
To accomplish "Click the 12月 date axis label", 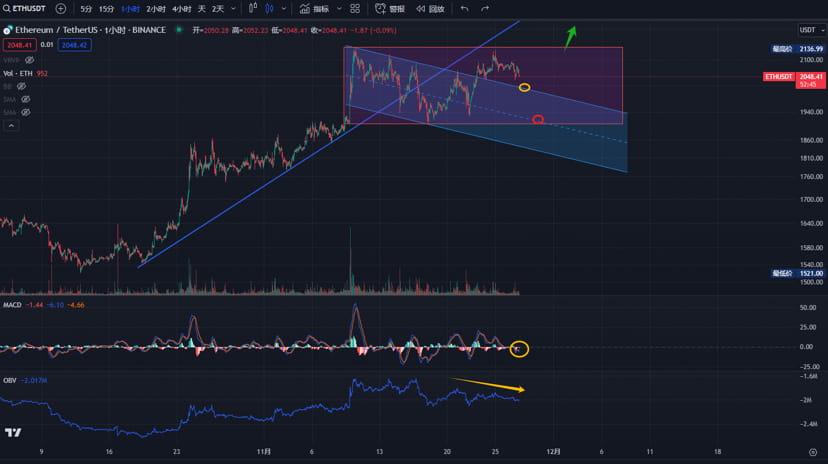I will pyautogui.click(x=553, y=452).
